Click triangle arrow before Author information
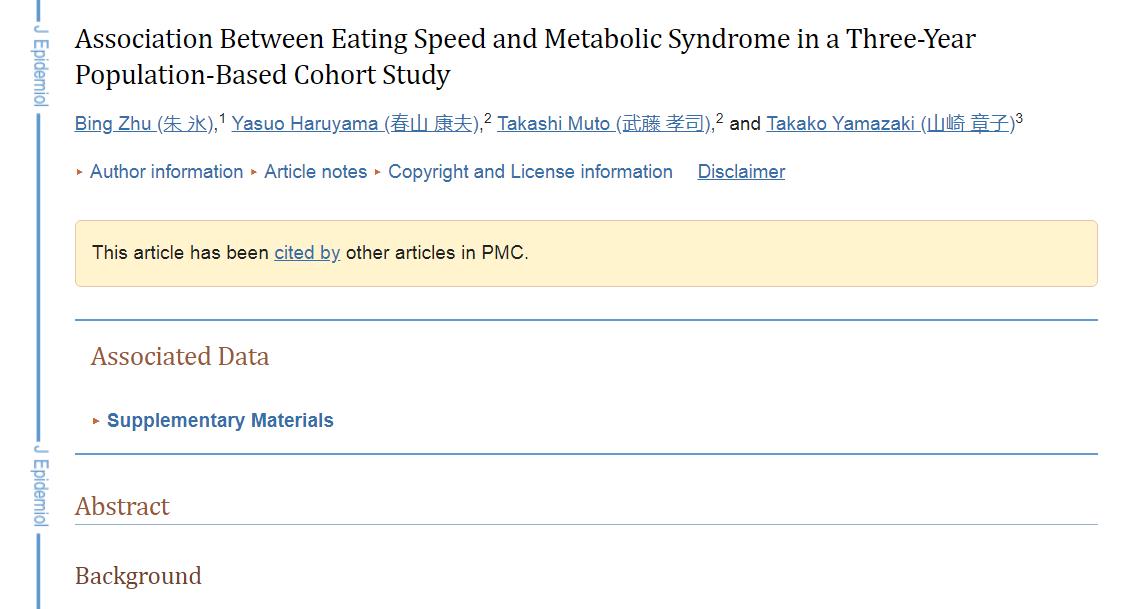 [x=80, y=172]
